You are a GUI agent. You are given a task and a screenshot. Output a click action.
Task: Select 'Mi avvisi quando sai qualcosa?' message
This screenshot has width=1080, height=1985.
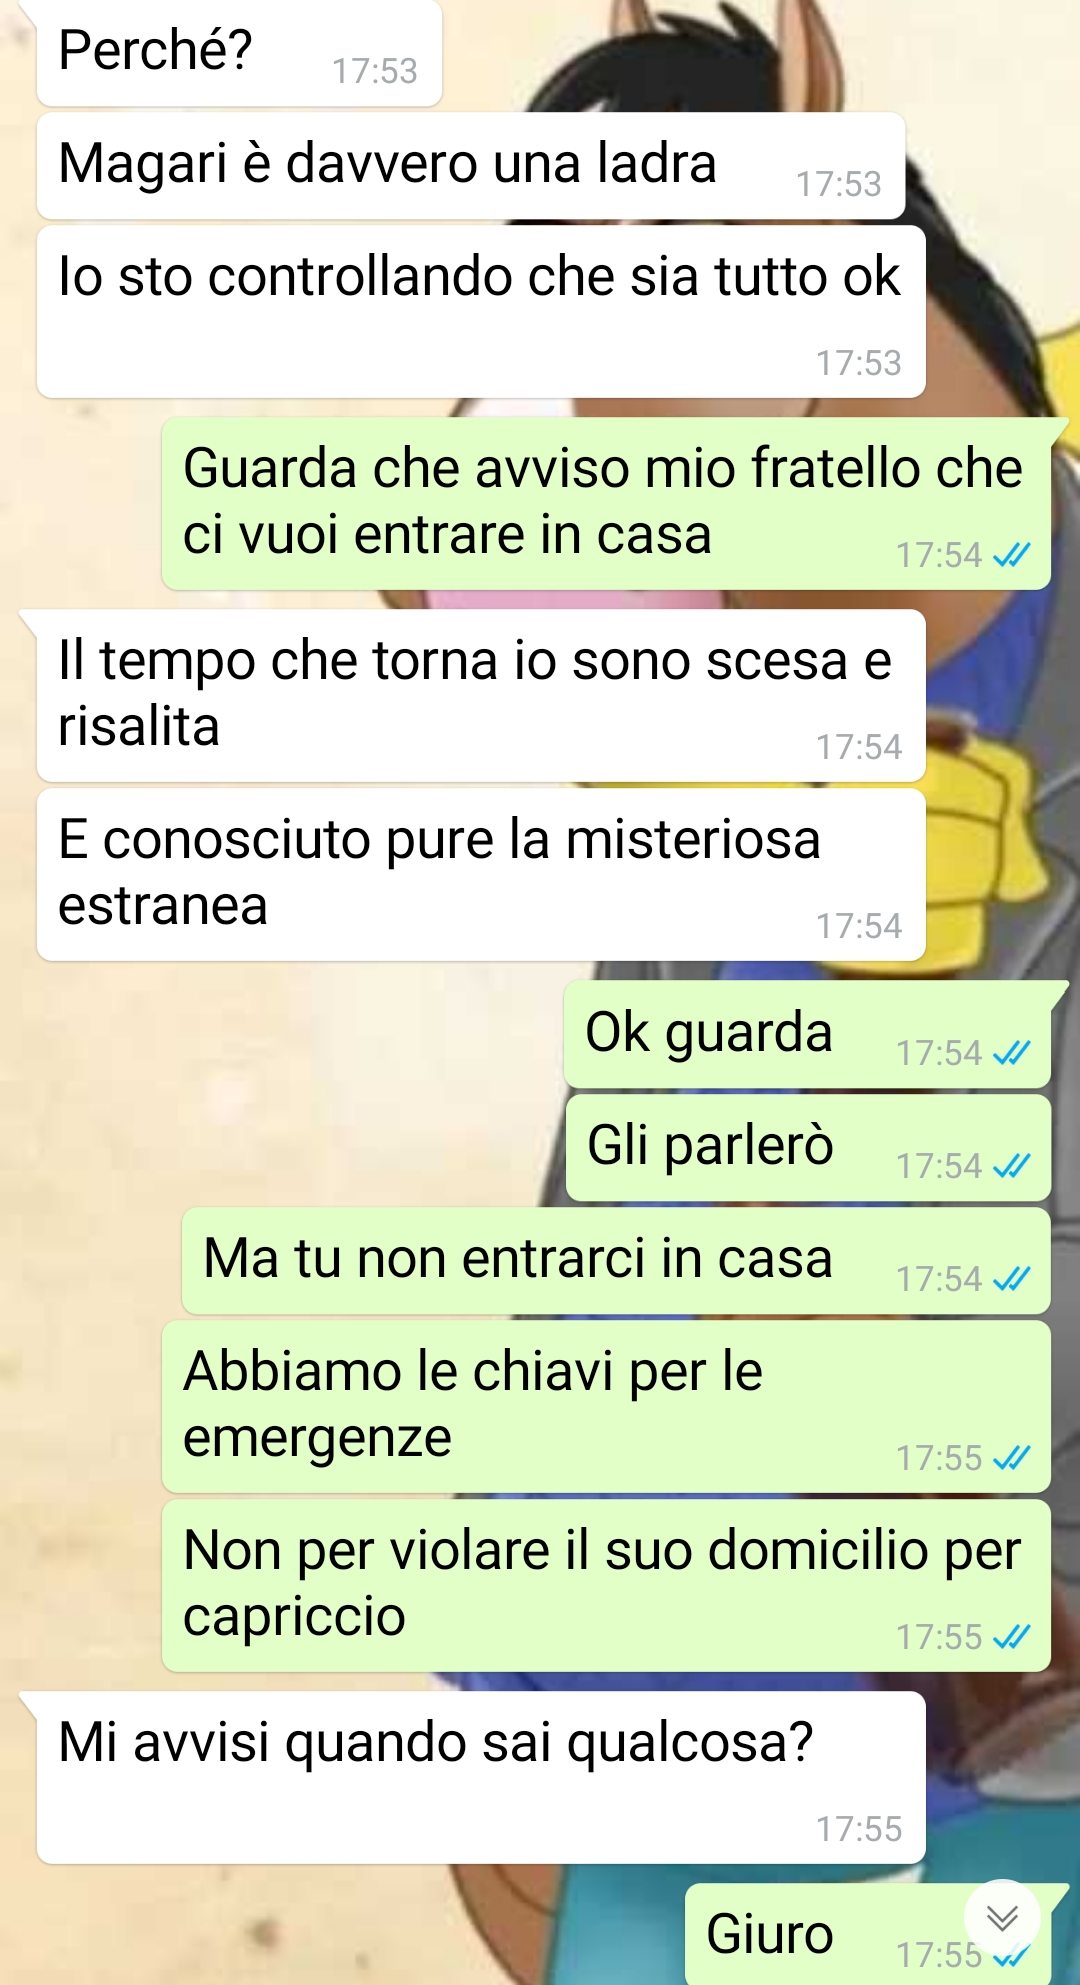[x=481, y=1778]
